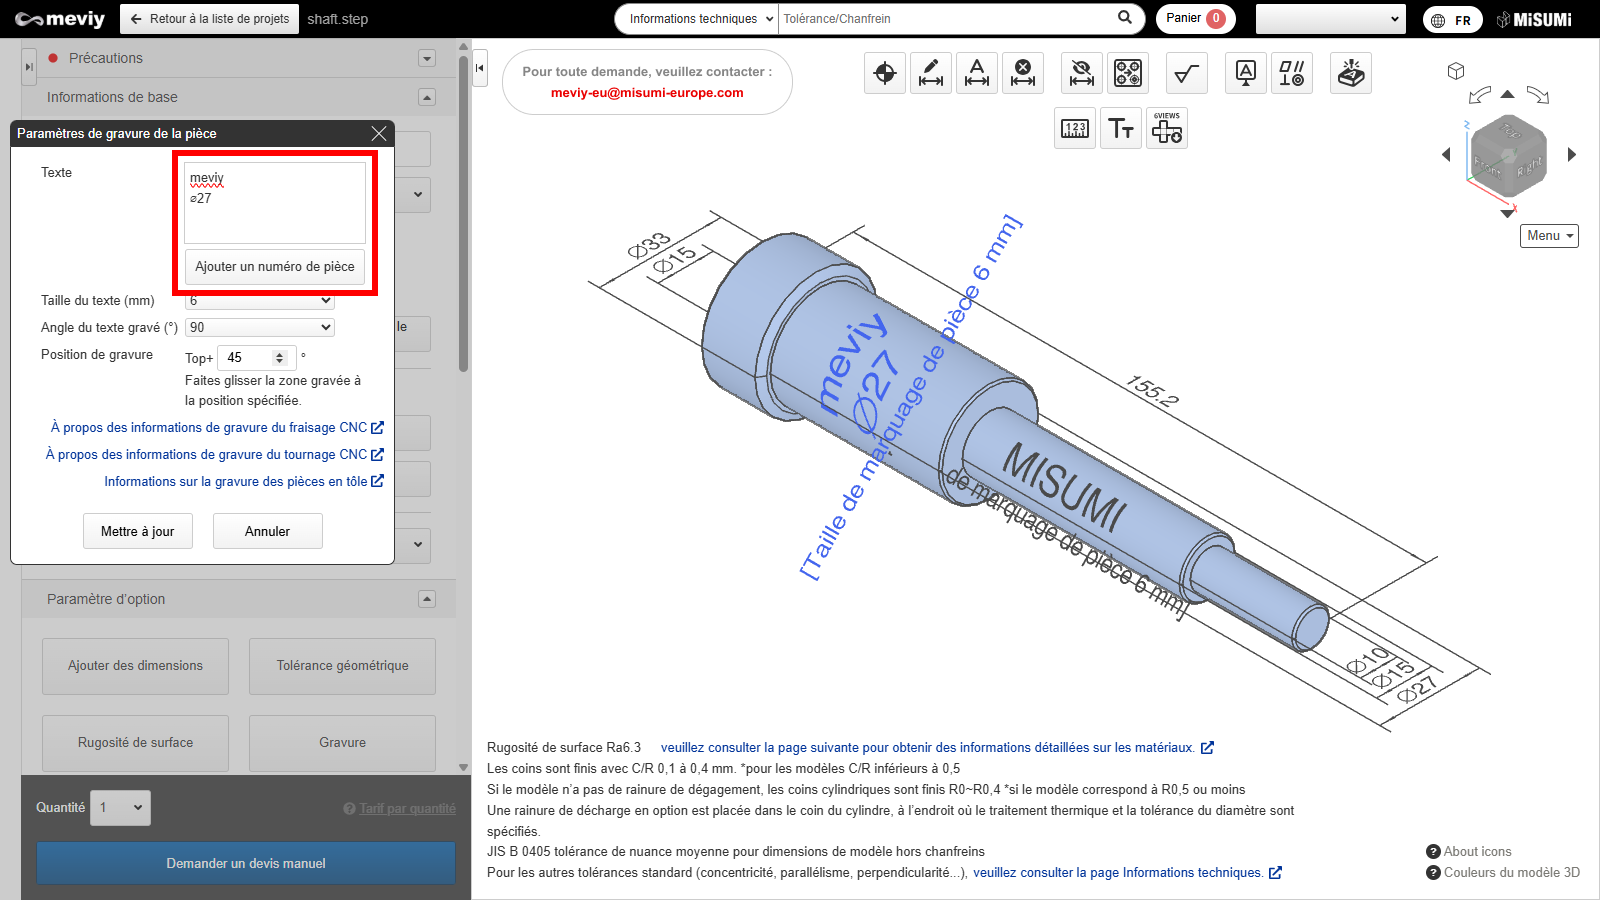
Task: Click the origin crosshair tool icon
Action: [x=885, y=73]
